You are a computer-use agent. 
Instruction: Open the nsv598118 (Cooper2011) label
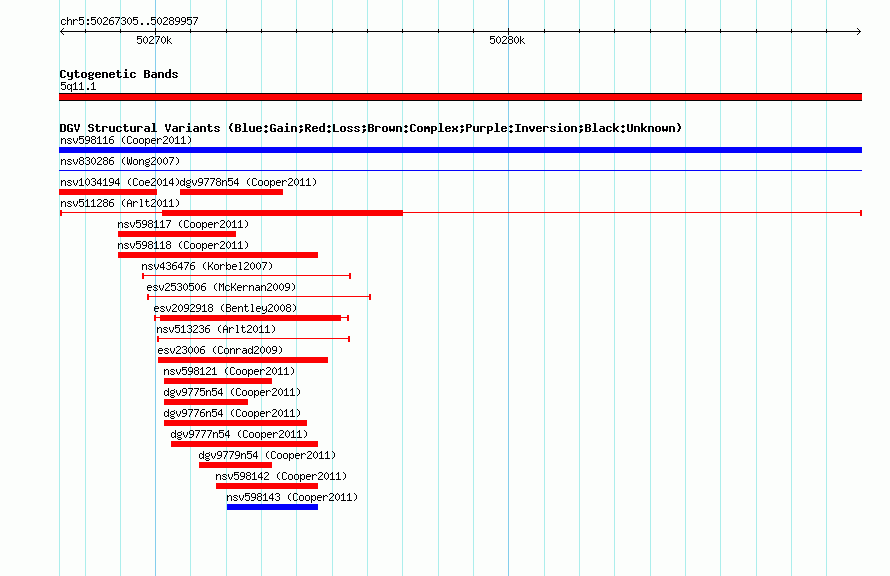[183, 245]
